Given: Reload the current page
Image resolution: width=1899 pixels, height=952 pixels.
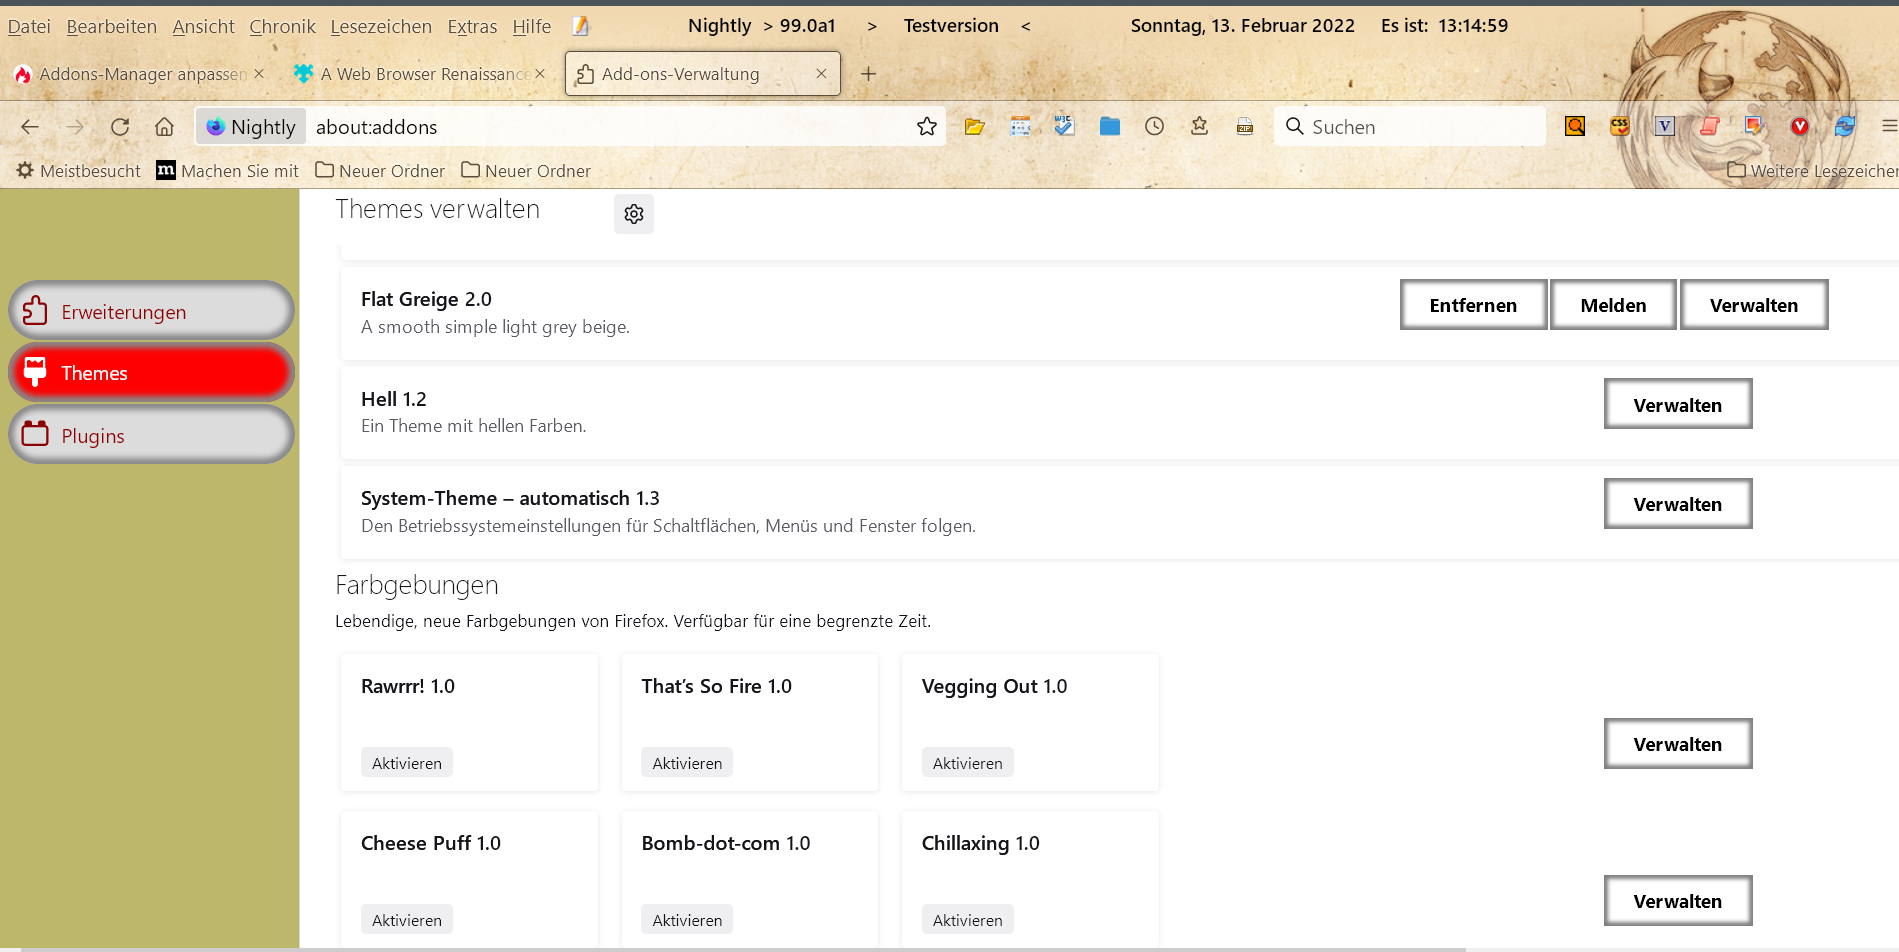Looking at the screenshot, I should [x=120, y=127].
